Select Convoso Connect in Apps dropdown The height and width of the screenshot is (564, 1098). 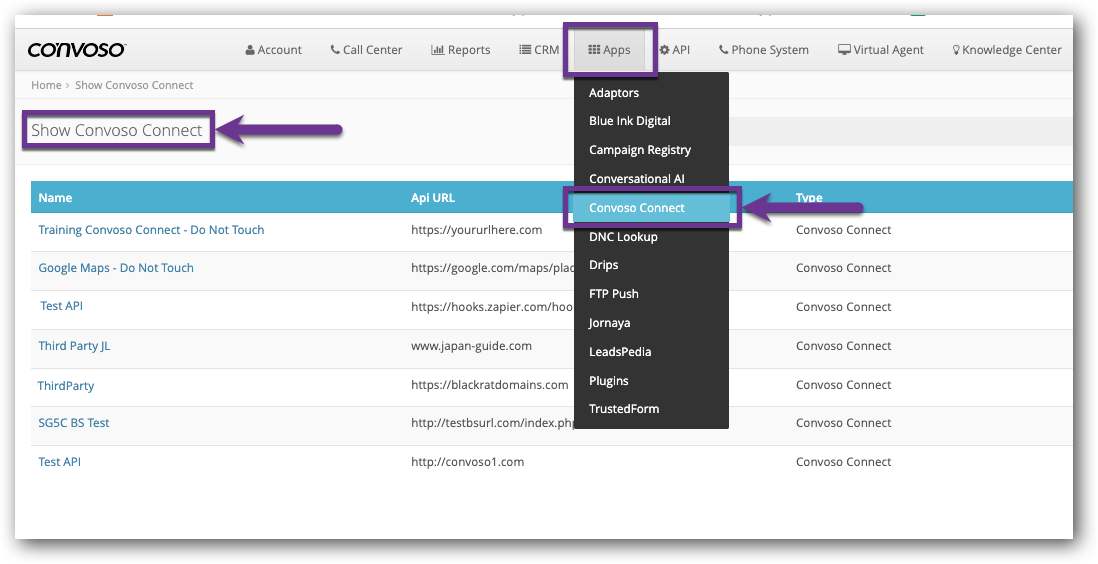651,207
